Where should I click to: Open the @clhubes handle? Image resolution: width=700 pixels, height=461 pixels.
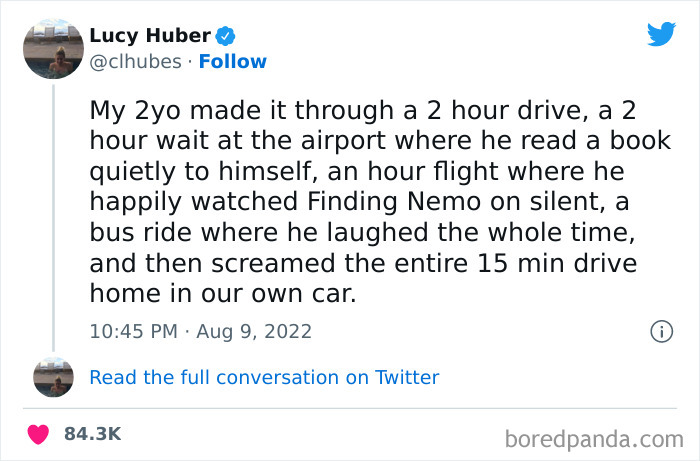[x=134, y=61]
